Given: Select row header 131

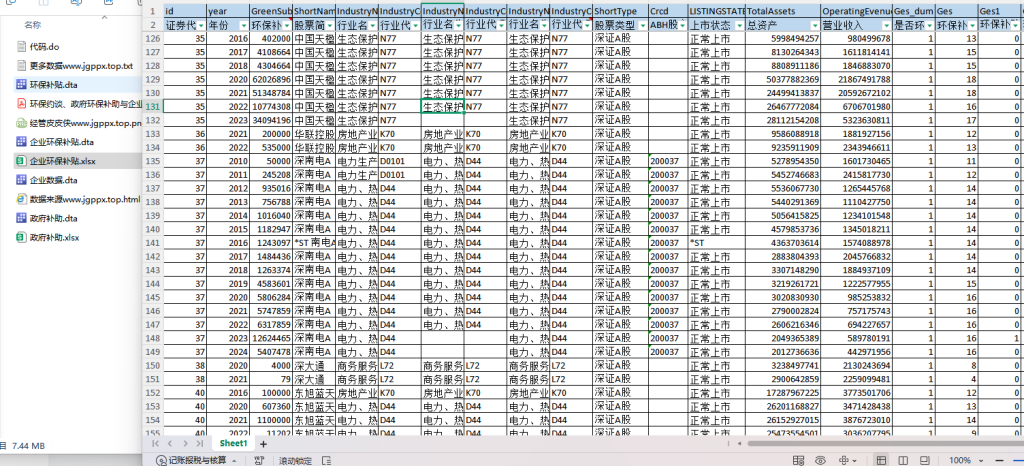Looking at the screenshot, I should [152, 106].
